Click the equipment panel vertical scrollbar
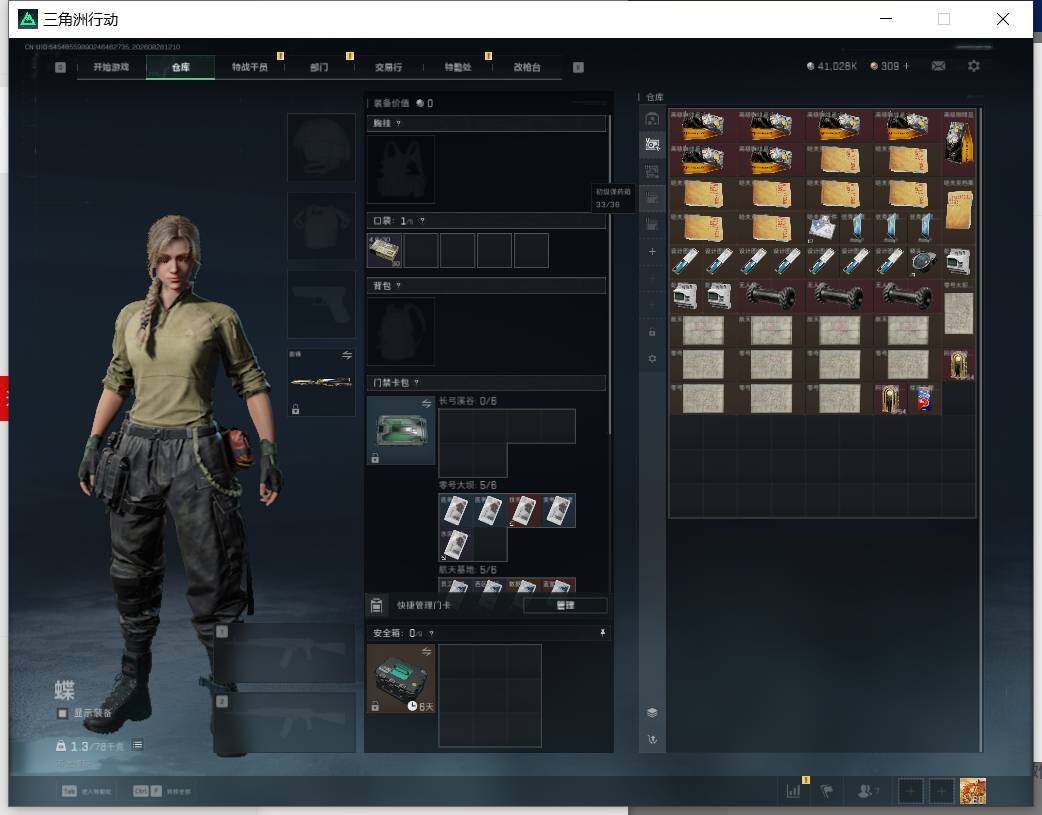The width and height of the screenshot is (1042, 815). pos(609,276)
